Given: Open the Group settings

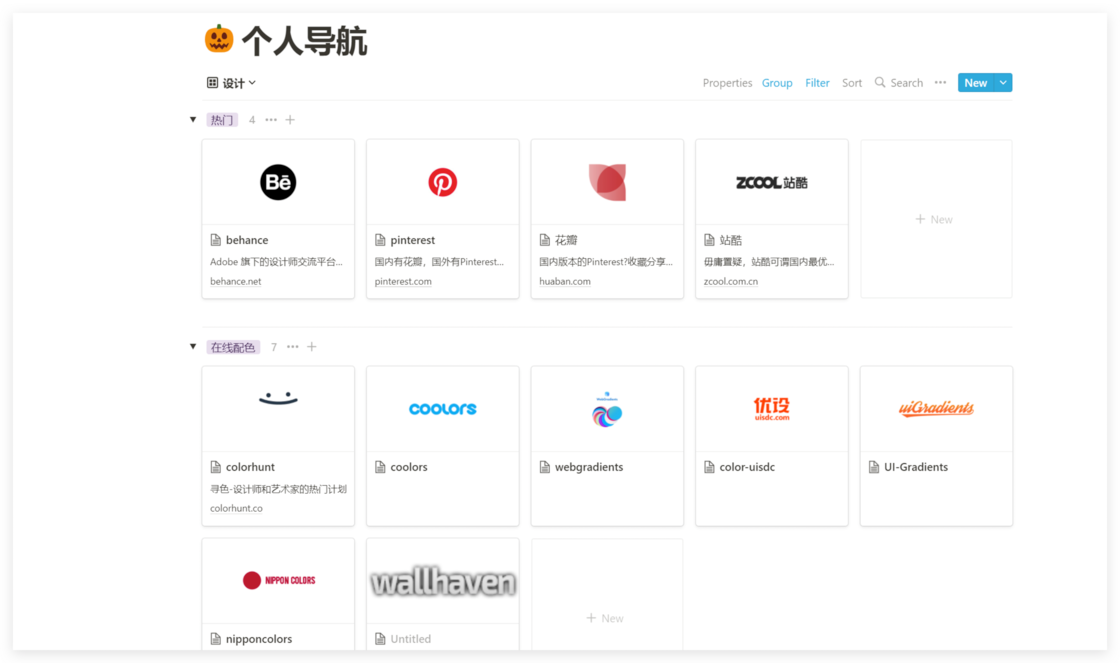Looking at the screenshot, I should point(777,83).
